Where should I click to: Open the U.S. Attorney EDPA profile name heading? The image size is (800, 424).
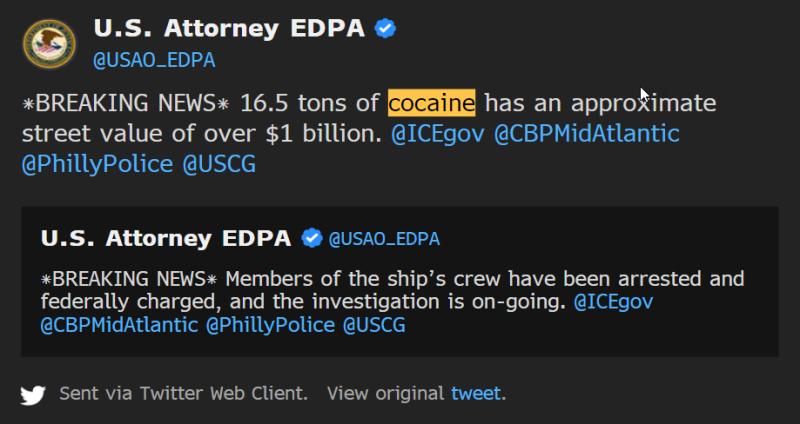click(x=229, y=29)
